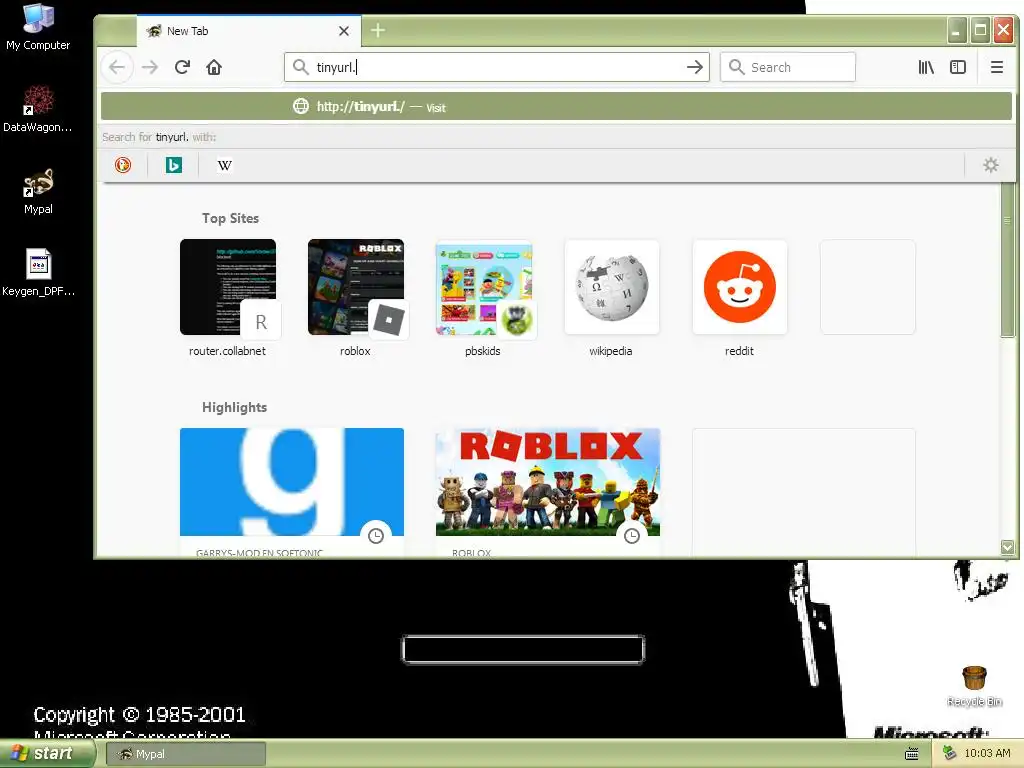Go back with the back arrow button

tap(117, 67)
